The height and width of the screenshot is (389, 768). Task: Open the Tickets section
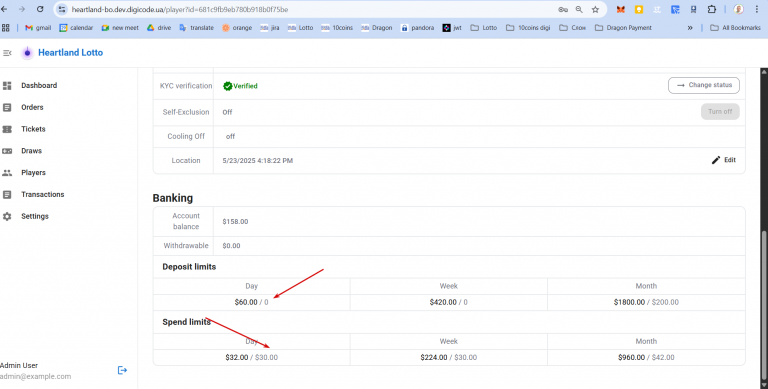click(x=33, y=129)
